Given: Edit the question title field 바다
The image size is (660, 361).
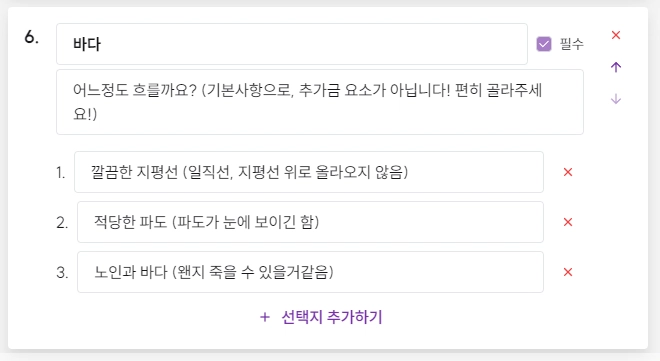Looking at the screenshot, I should point(292,44).
